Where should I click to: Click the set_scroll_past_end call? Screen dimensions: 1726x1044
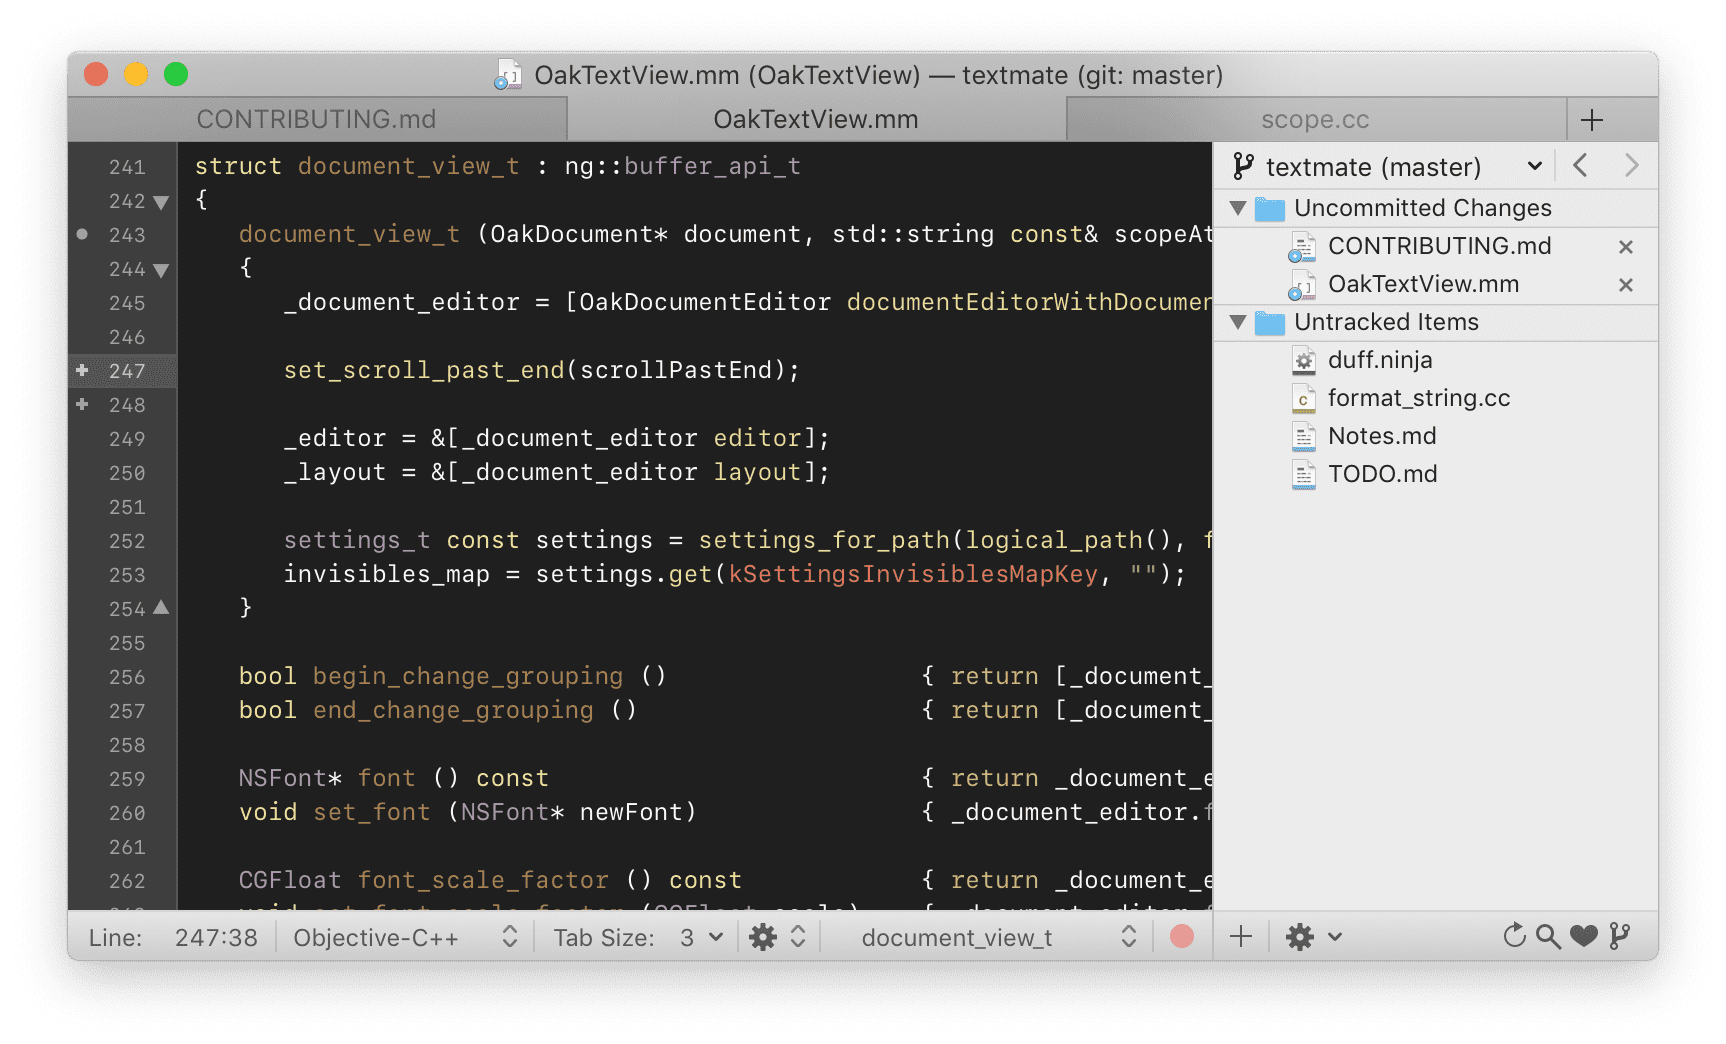424,371
